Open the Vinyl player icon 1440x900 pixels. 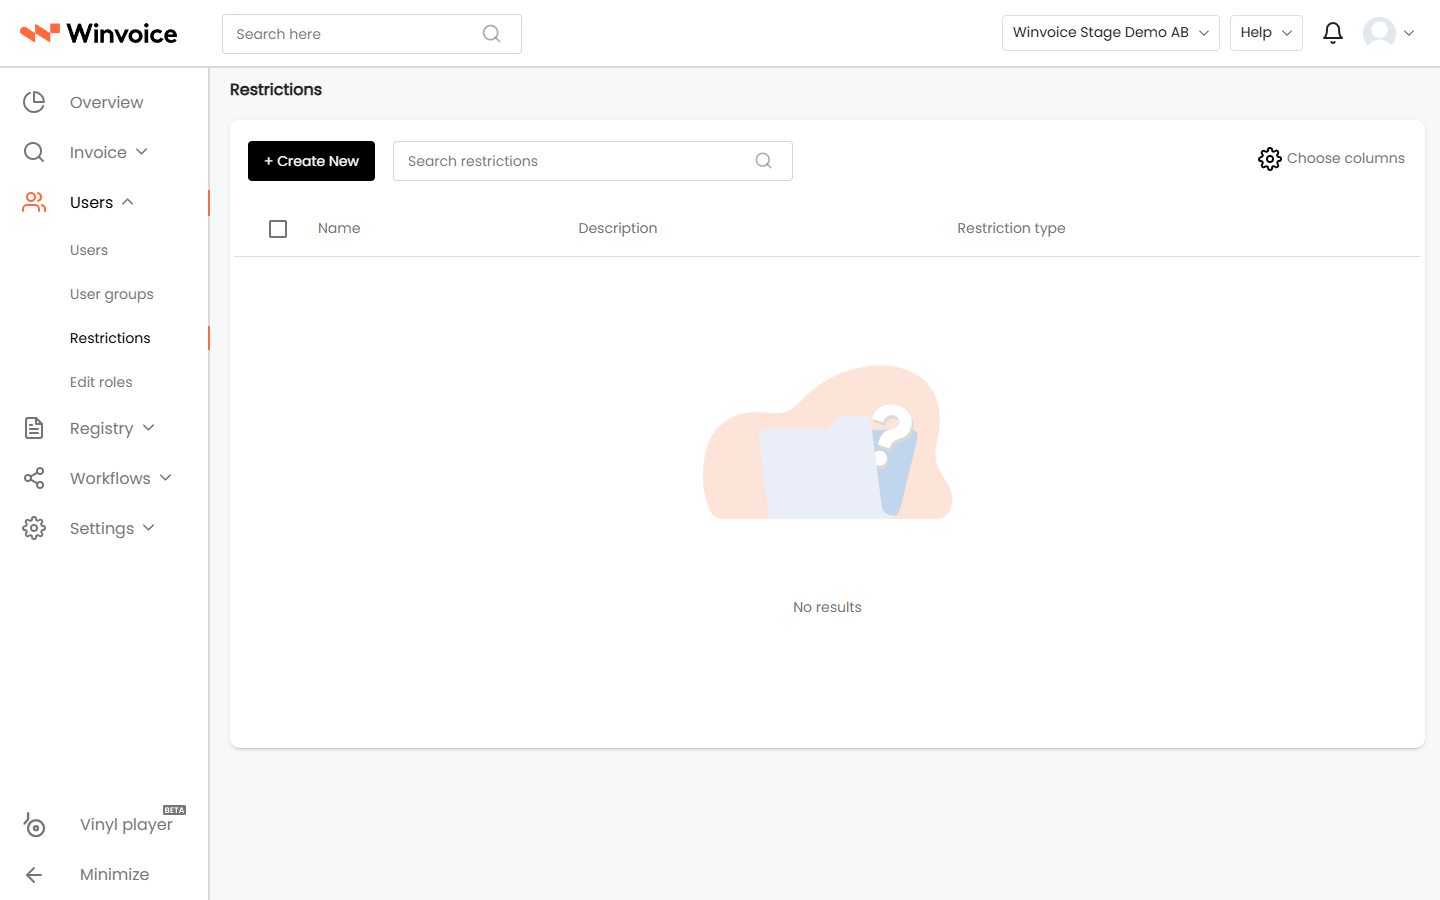[x=34, y=825]
